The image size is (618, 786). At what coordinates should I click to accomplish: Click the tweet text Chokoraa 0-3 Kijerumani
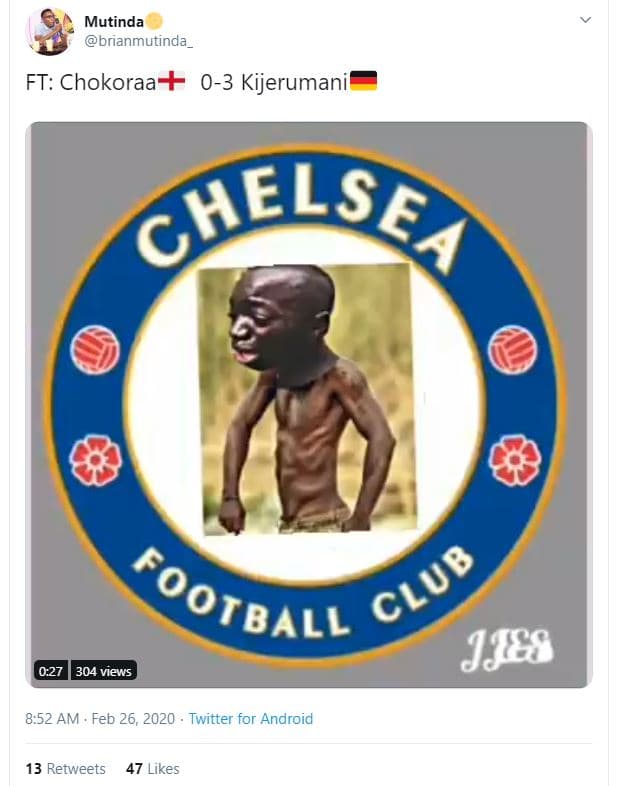pos(201,82)
